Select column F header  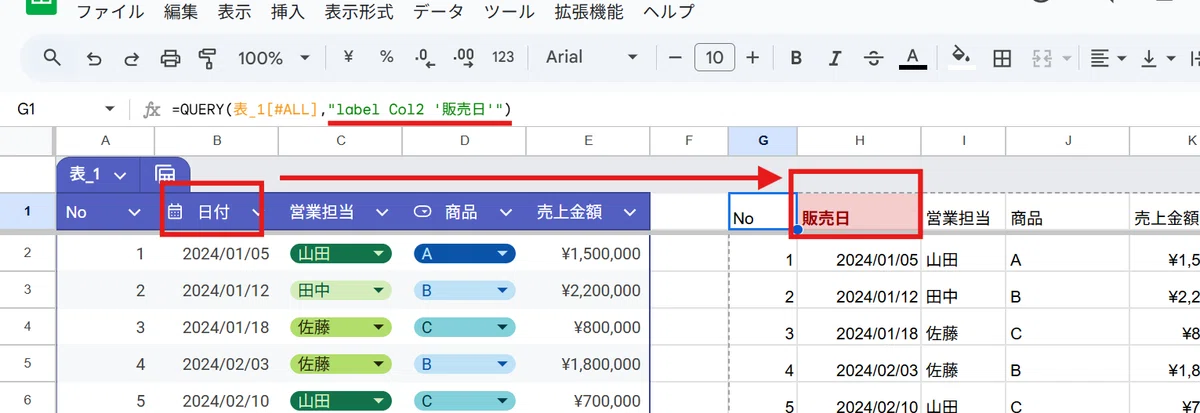pyautogui.click(x=689, y=141)
